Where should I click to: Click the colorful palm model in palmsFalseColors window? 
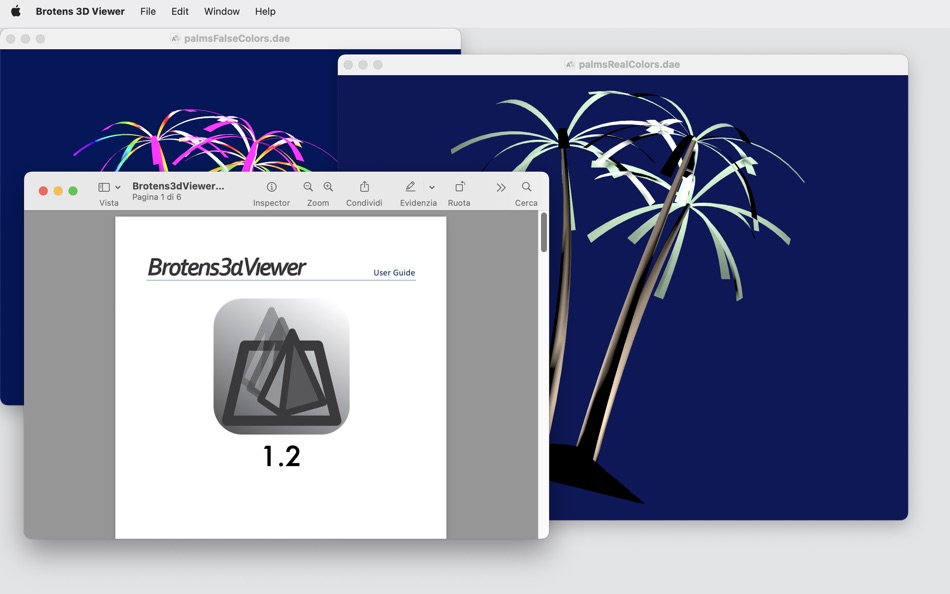[x=206, y=141]
